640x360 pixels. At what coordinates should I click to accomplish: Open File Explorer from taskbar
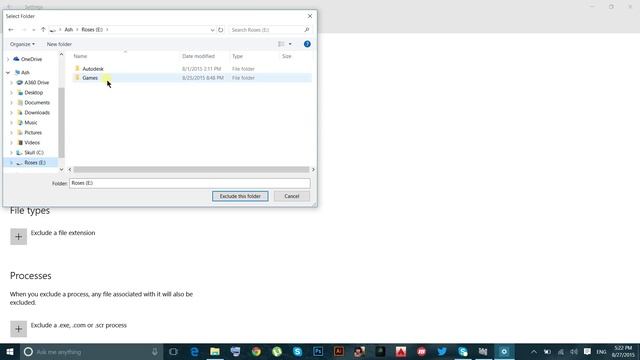(x=215, y=352)
